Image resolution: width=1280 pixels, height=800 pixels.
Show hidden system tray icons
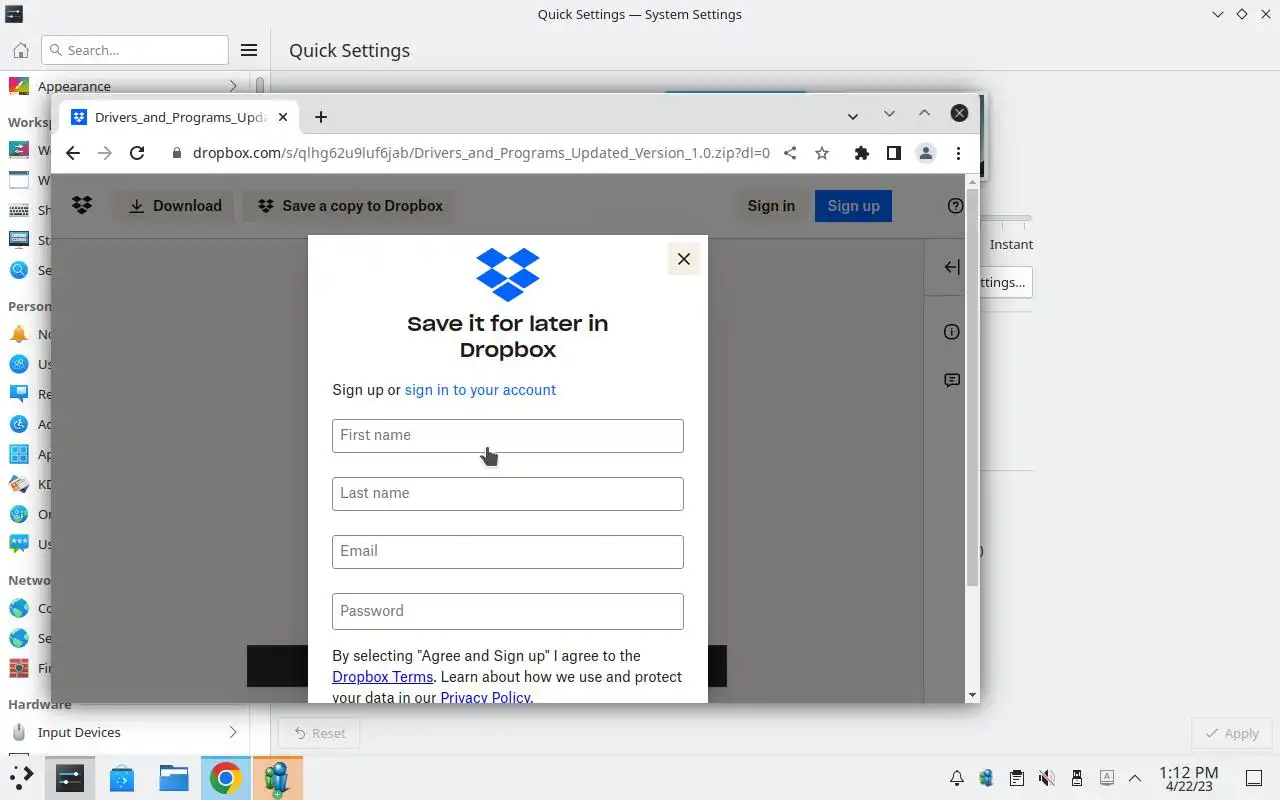coord(1135,778)
